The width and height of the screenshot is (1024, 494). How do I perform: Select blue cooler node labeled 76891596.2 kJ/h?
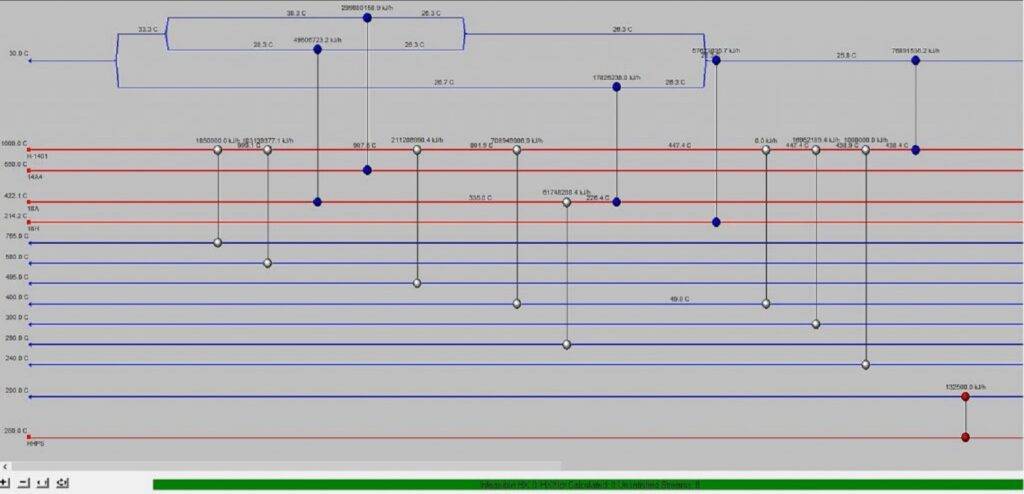[x=916, y=60]
